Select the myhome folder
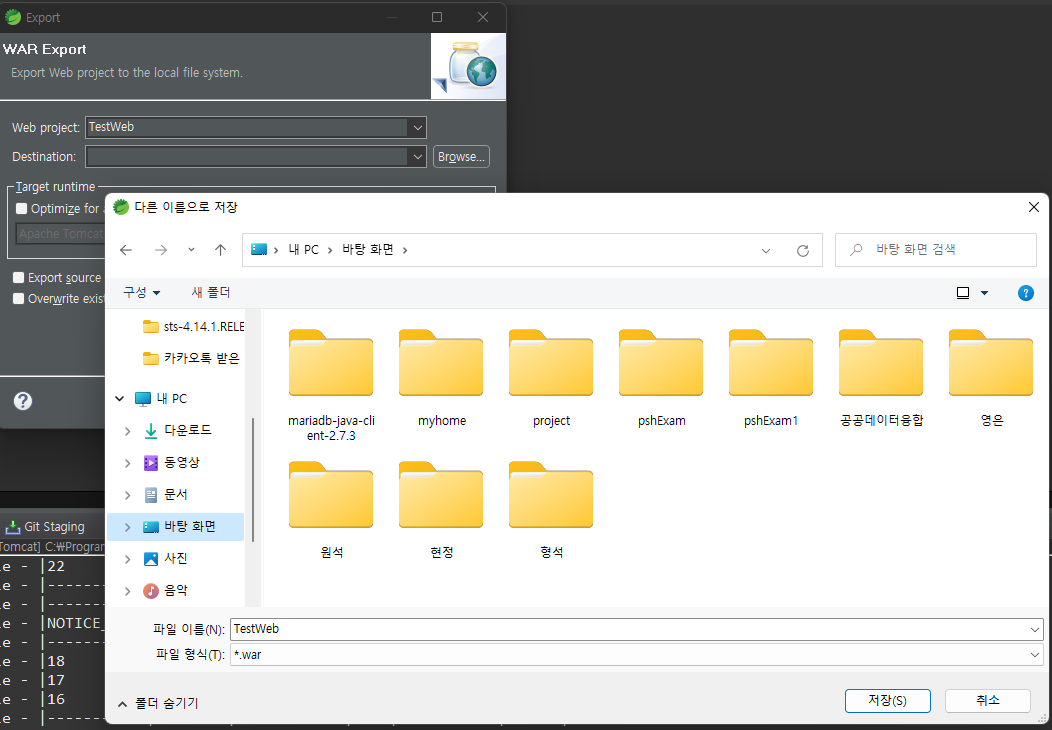Screen dimensions: 1052x730 (441, 379)
